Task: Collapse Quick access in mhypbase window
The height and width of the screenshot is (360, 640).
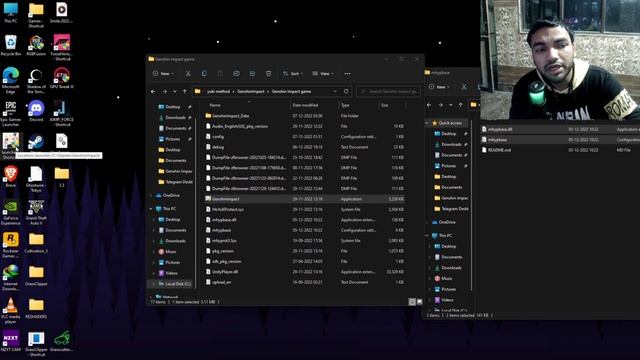Action: (x=427, y=123)
